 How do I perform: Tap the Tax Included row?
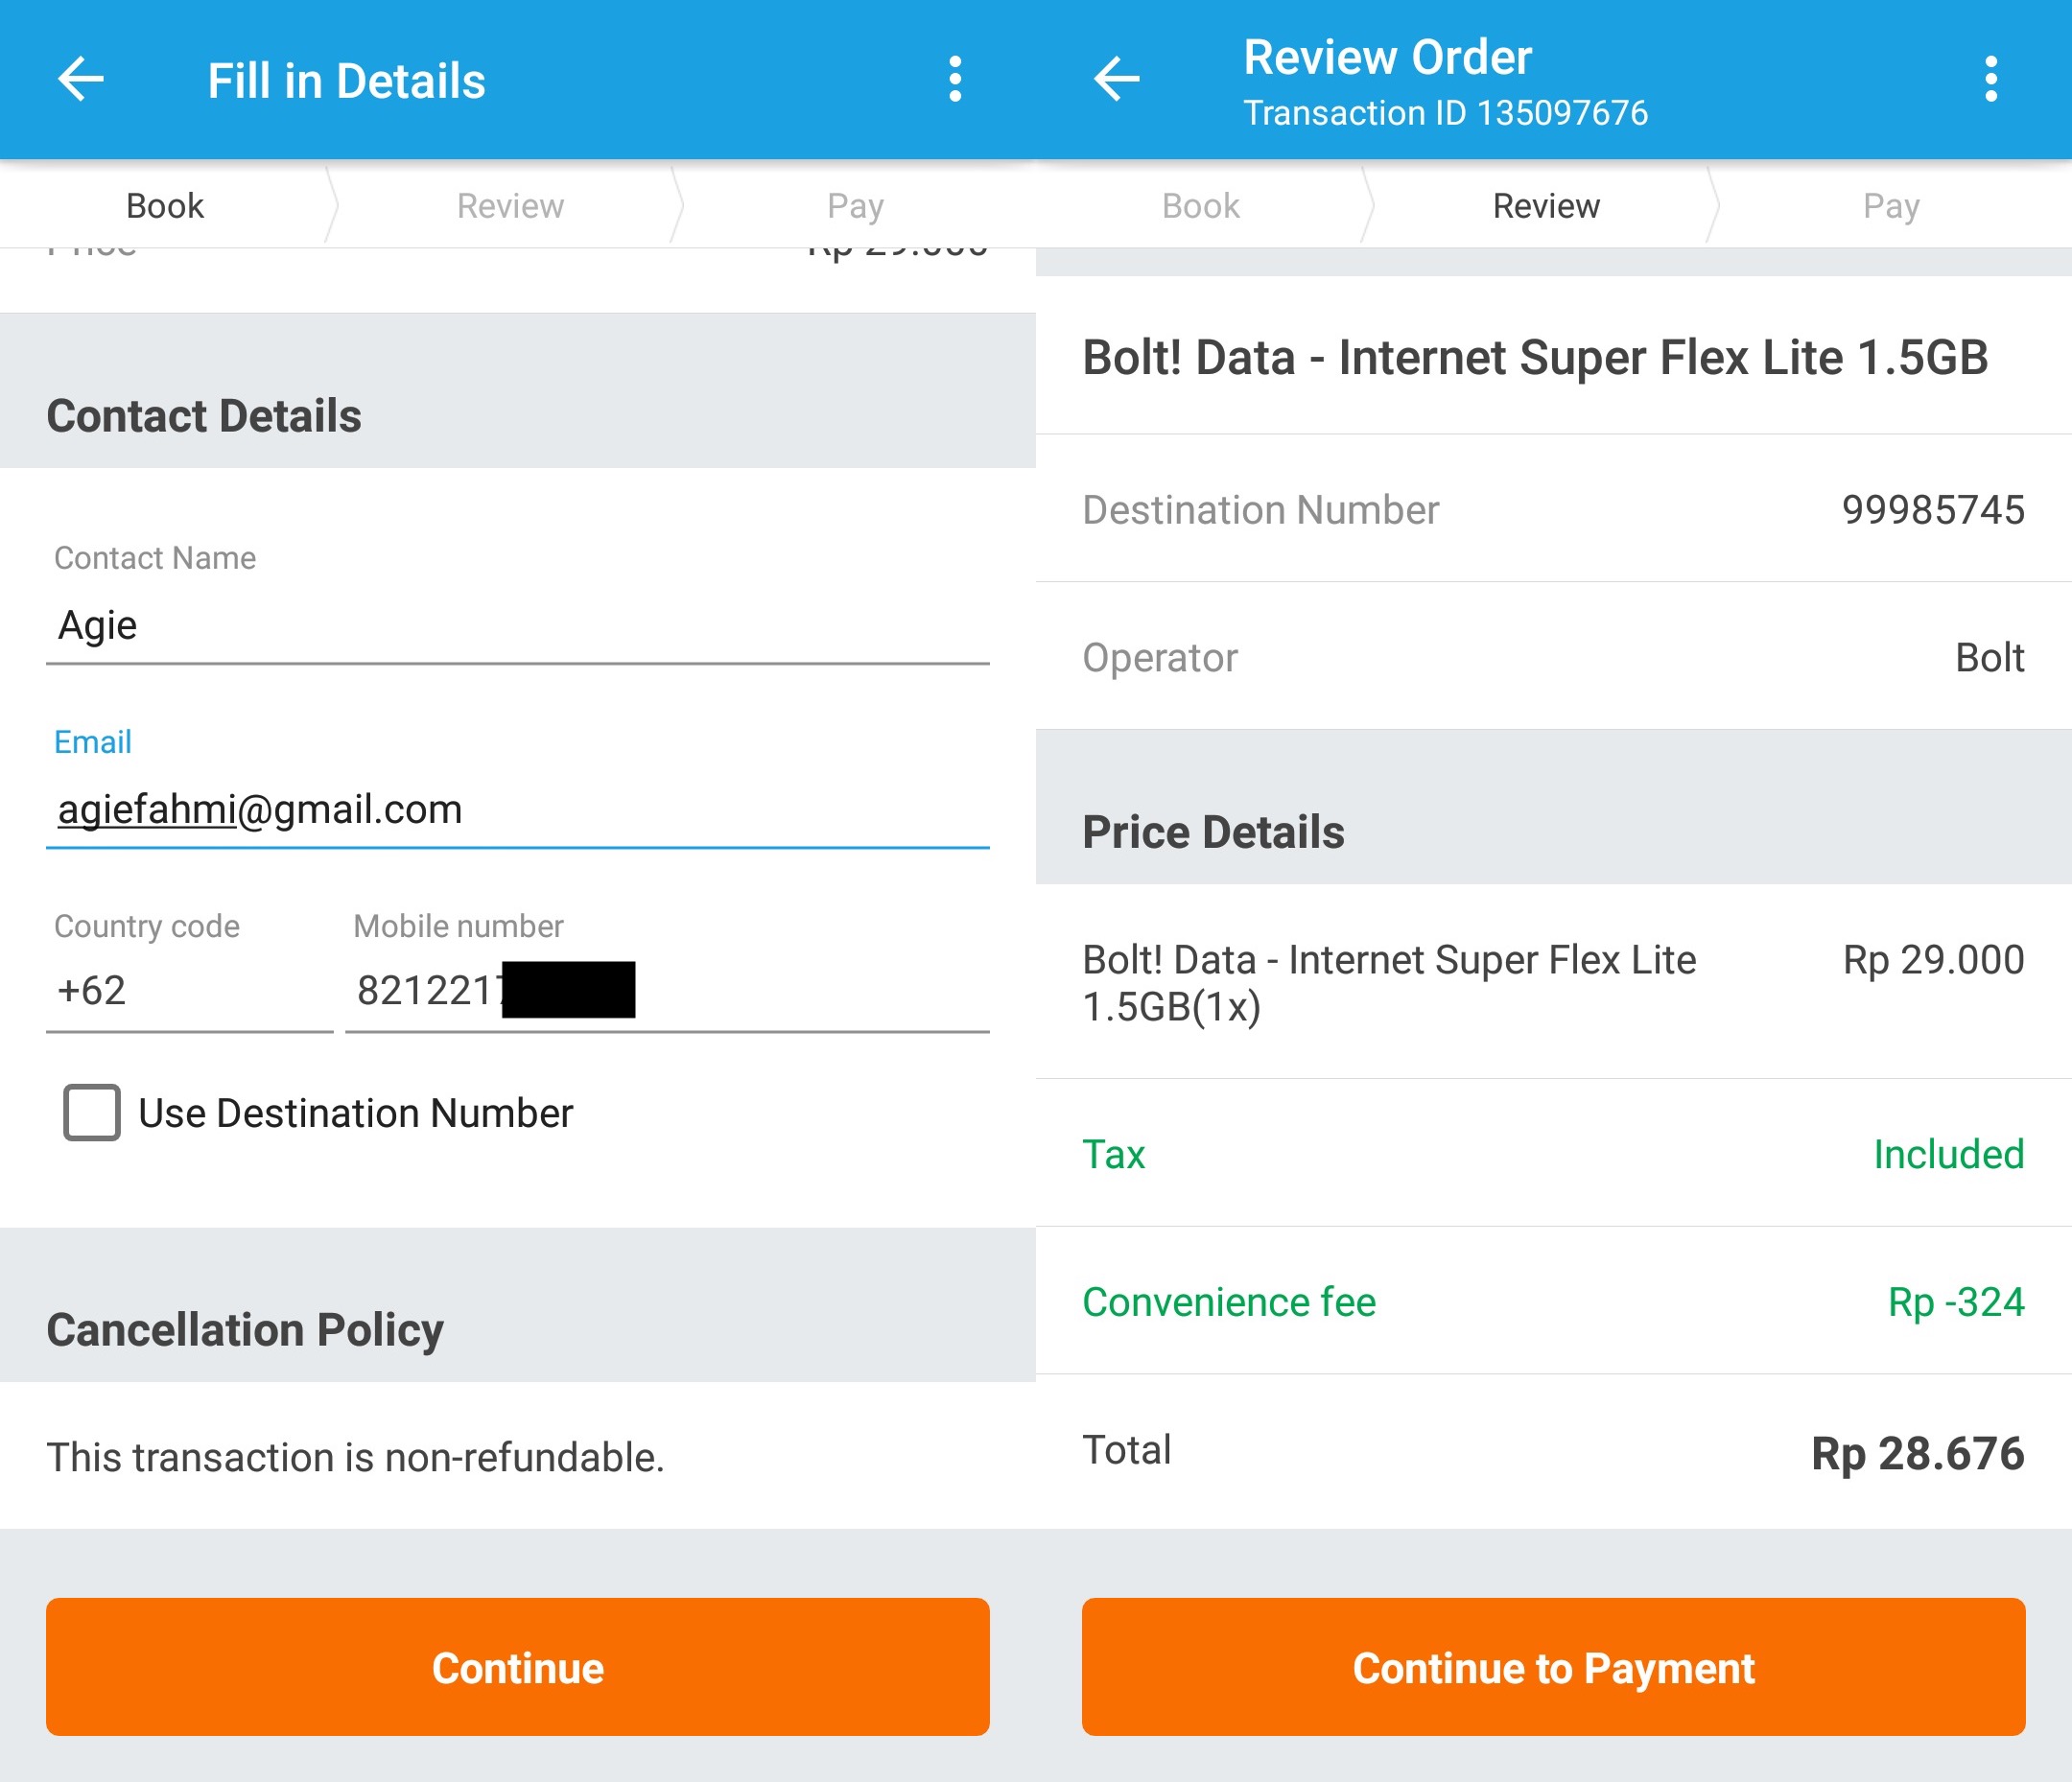pos(1553,1154)
